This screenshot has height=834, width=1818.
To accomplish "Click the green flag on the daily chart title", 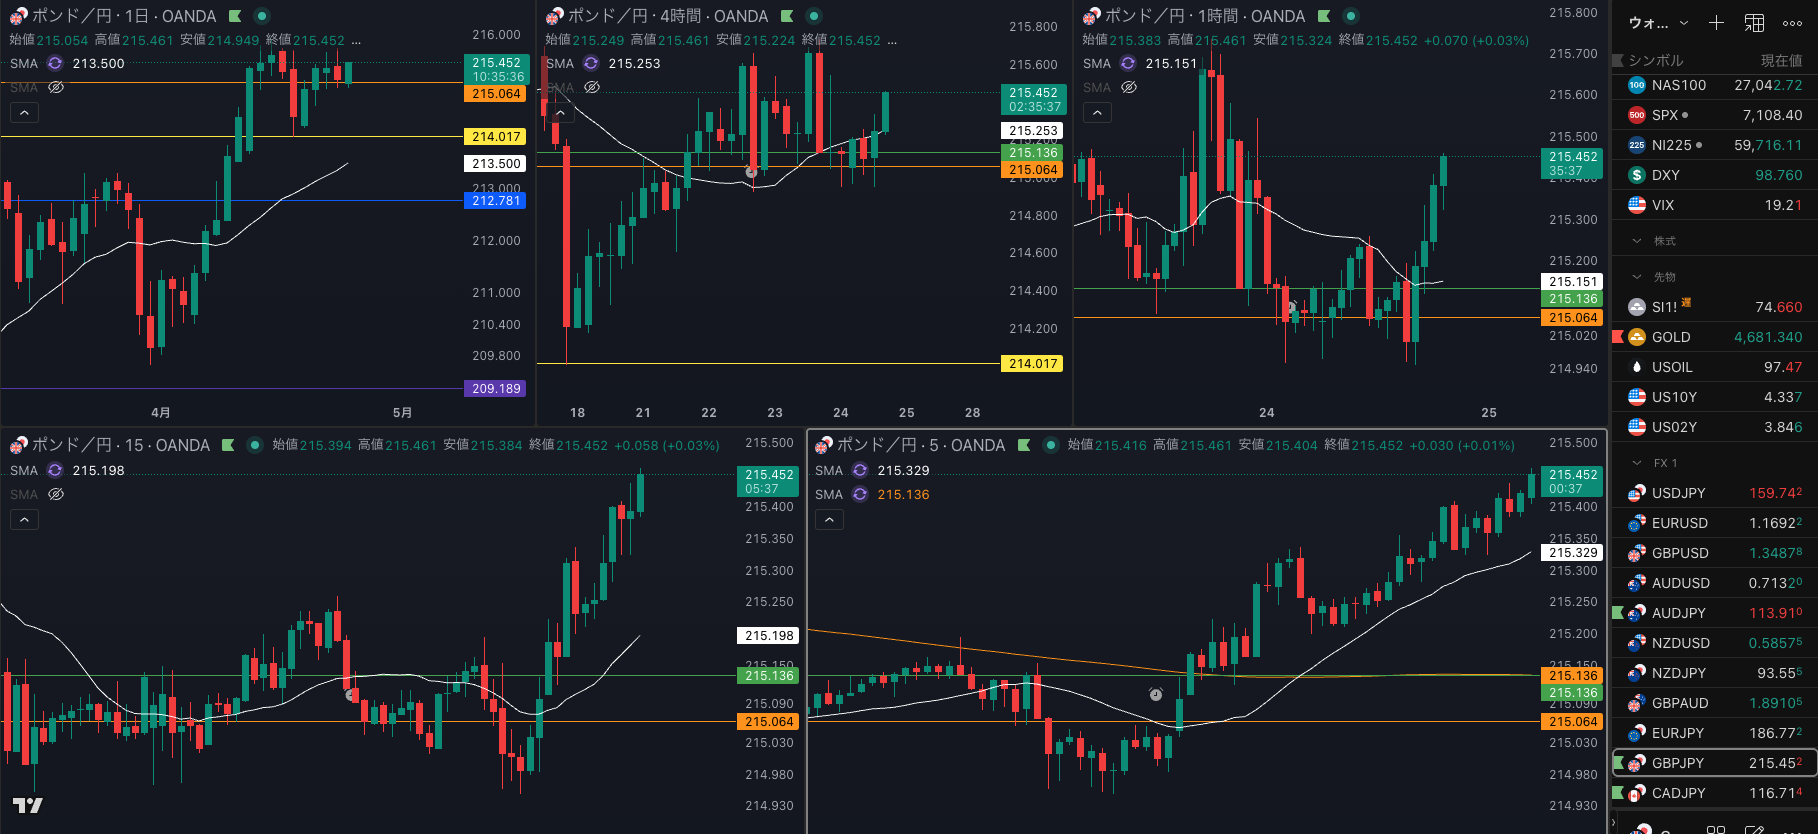I will pos(235,16).
